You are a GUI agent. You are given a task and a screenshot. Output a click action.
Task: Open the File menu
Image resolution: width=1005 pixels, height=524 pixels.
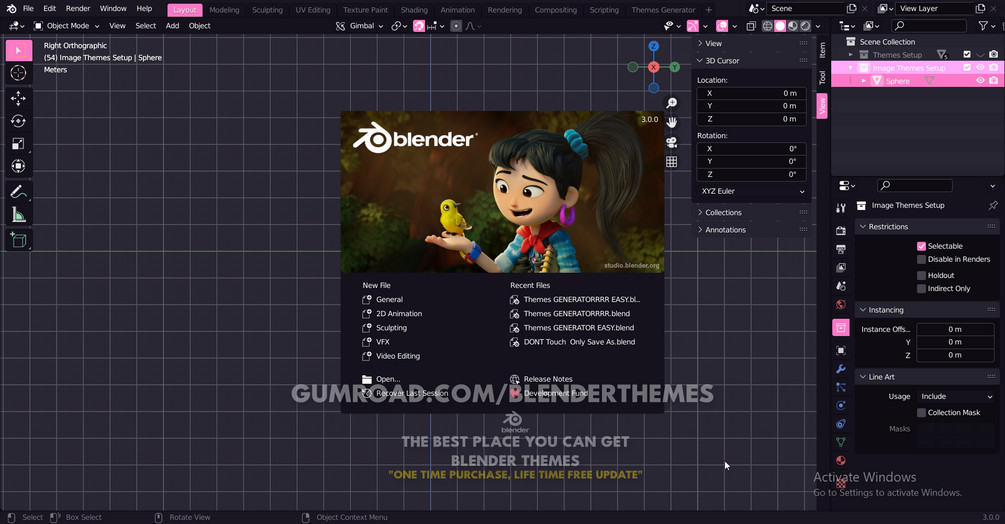click(28, 9)
